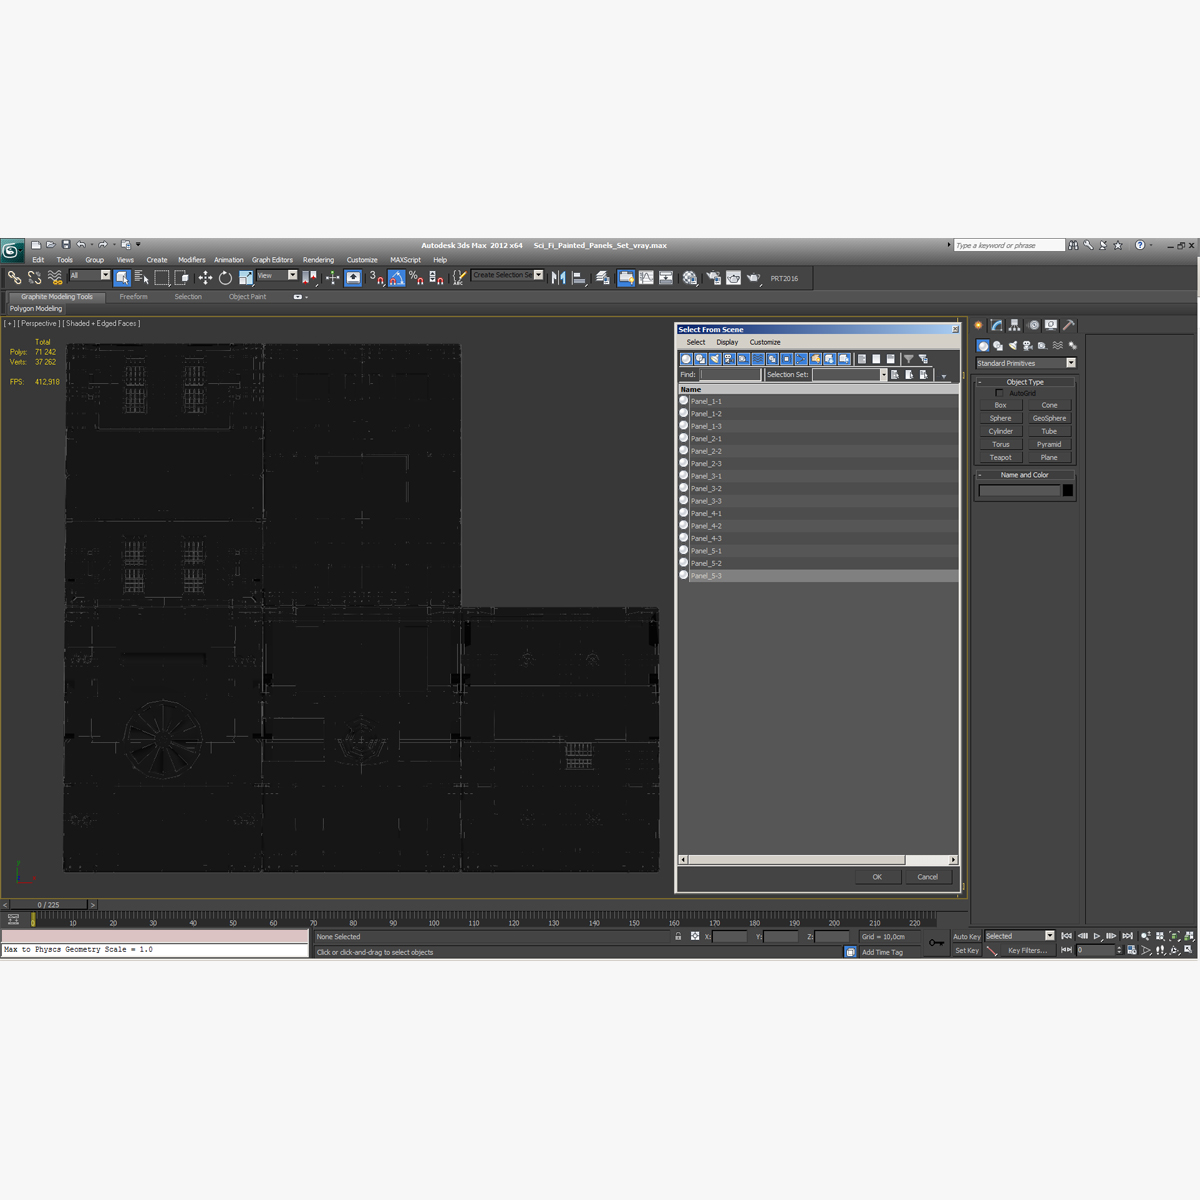Click the Render teapot icon
This screenshot has height=1200, width=1200.
[753, 278]
